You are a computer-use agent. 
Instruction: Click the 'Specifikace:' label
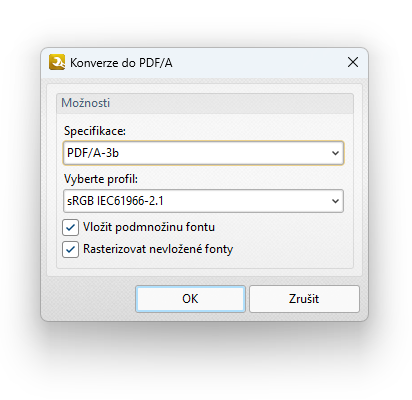click(95, 131)
